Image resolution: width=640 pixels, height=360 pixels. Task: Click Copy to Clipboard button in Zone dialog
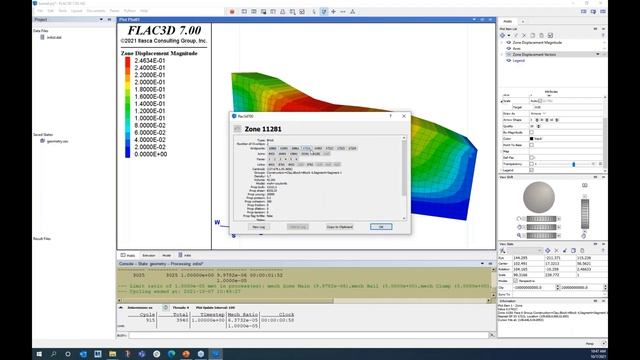point(340,227)
